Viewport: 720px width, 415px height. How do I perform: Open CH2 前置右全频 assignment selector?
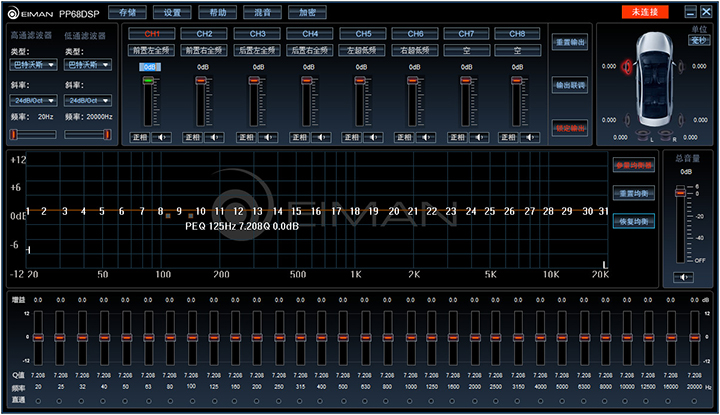[x=204, y=50]
